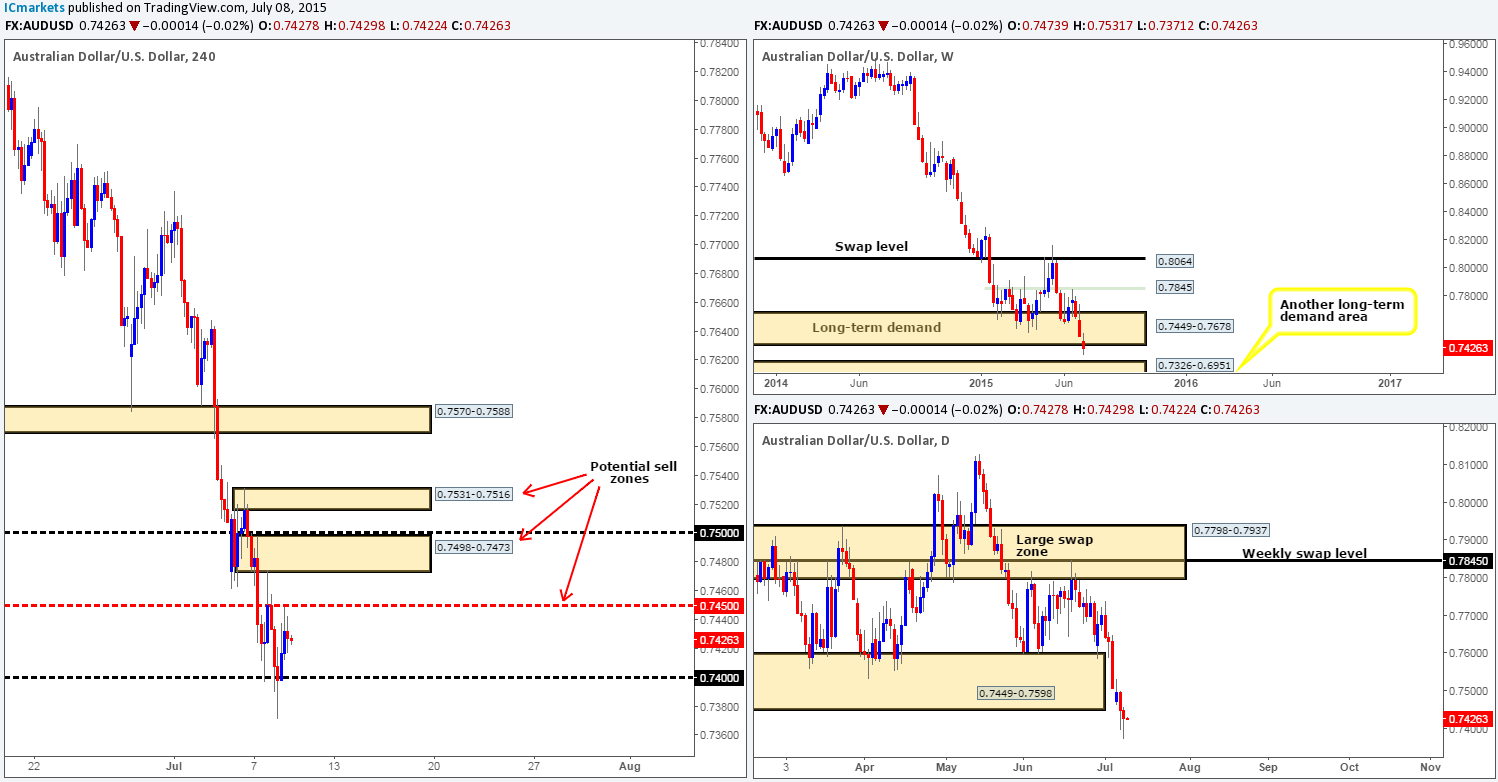Image resolution: width=1498 pixels, height=782 pixels.
Task: Click the FX:AUDUSD symbol above the 240 chart
Action: tap(38, 25)
